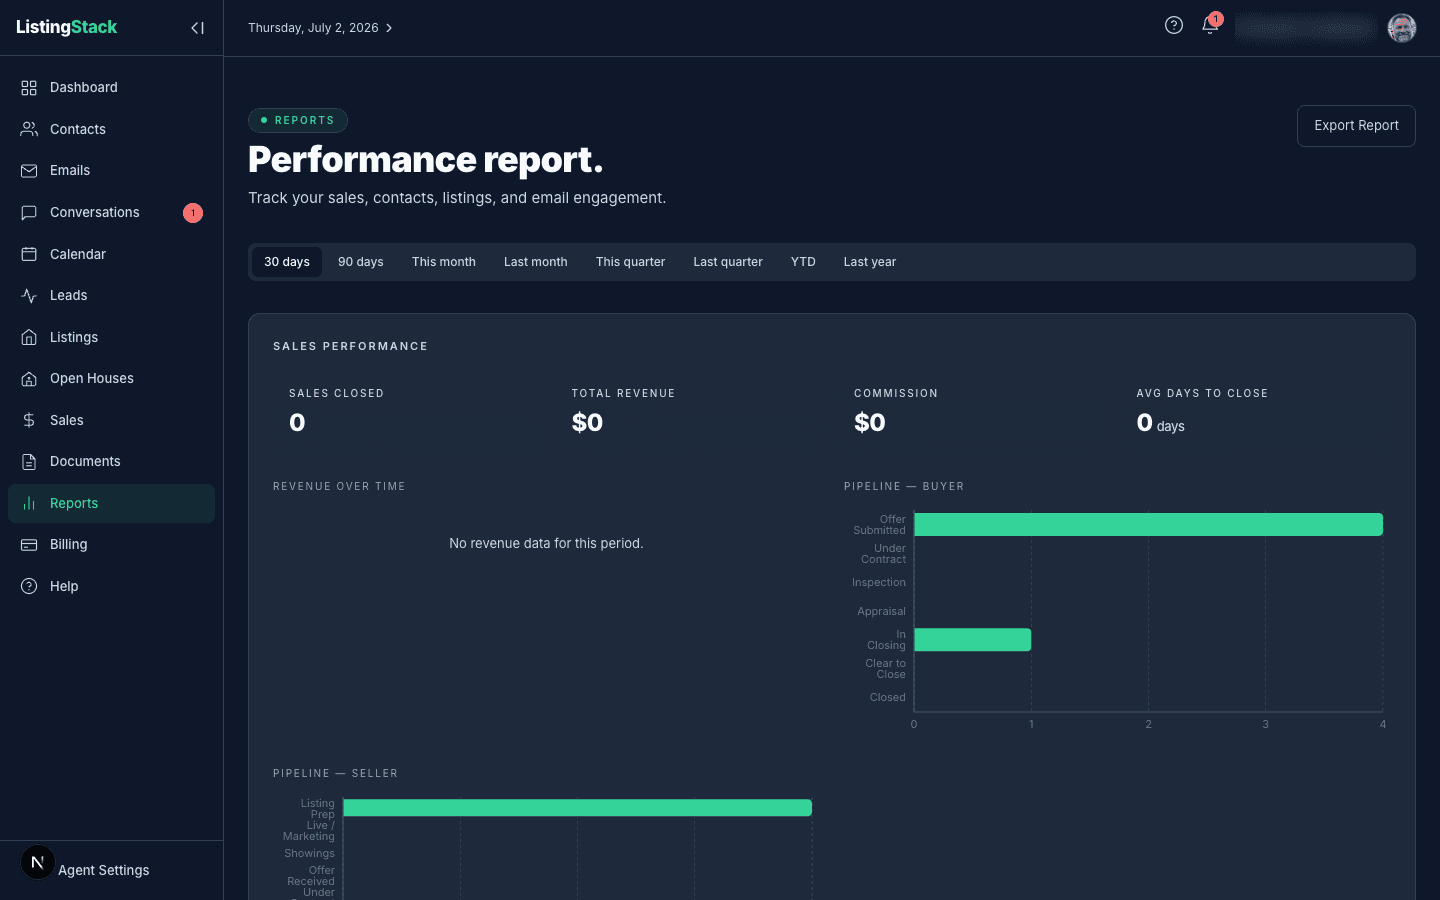Image resolution: width=1440 pixels, height=900 pixels.
Task: Select the Last year range tab
Action: [x=870, y=262]
